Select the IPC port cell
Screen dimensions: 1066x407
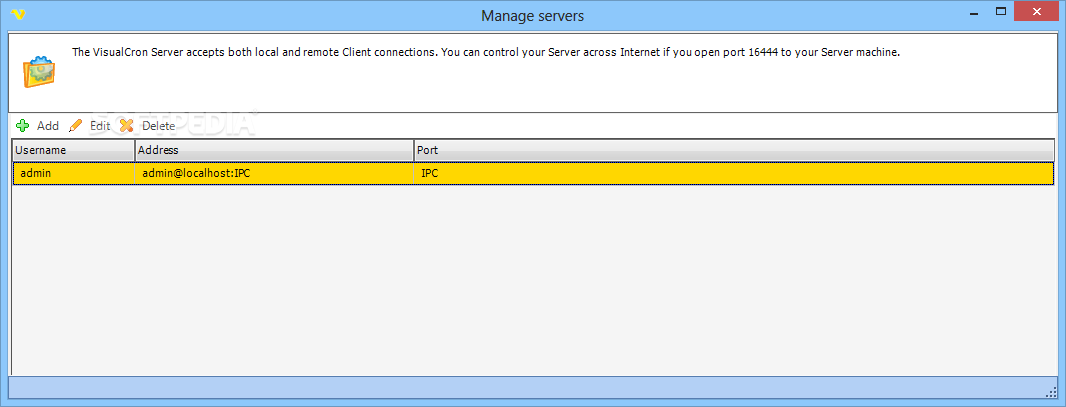tap(734, 173)
